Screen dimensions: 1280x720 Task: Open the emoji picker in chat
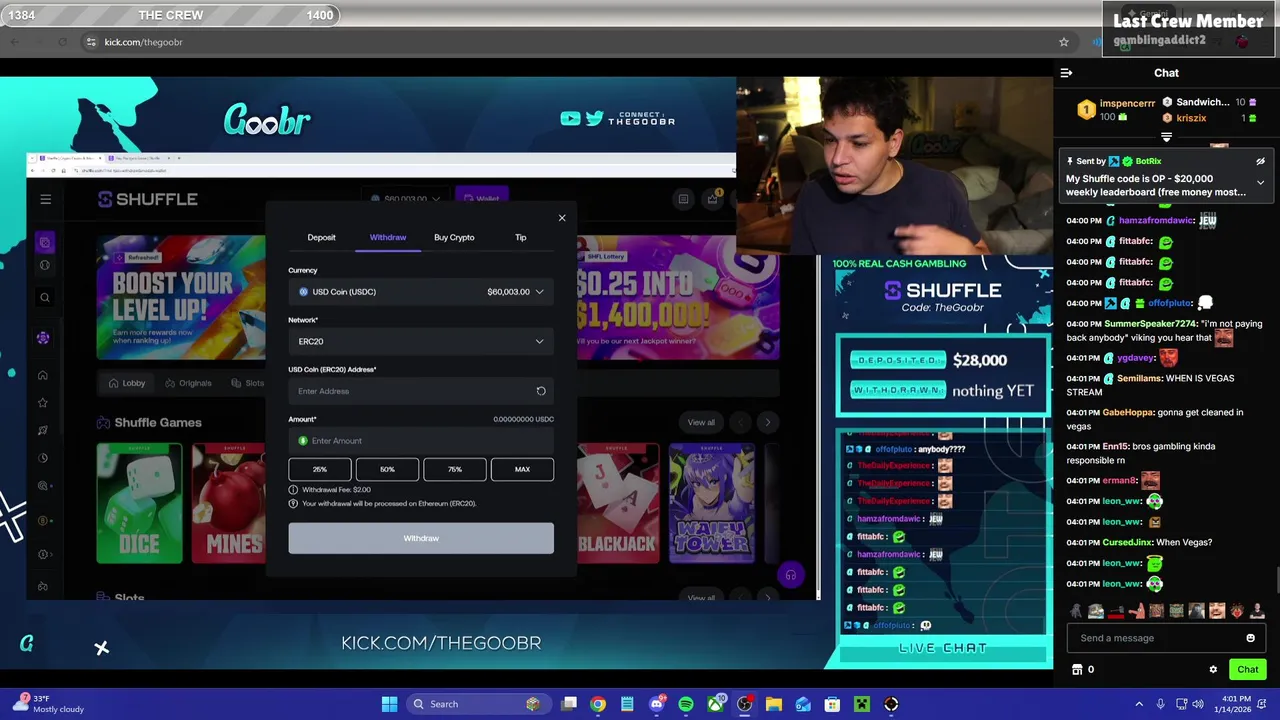1250,638
